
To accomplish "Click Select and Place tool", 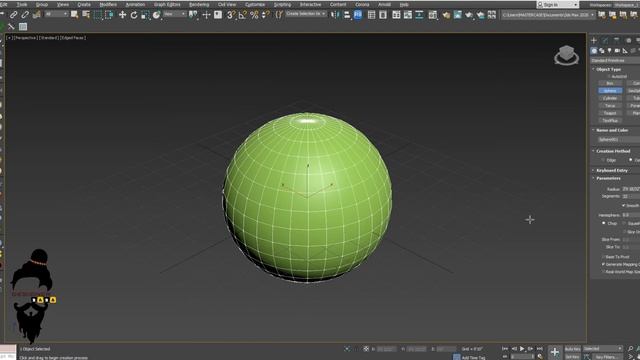I will click(156, 15).
